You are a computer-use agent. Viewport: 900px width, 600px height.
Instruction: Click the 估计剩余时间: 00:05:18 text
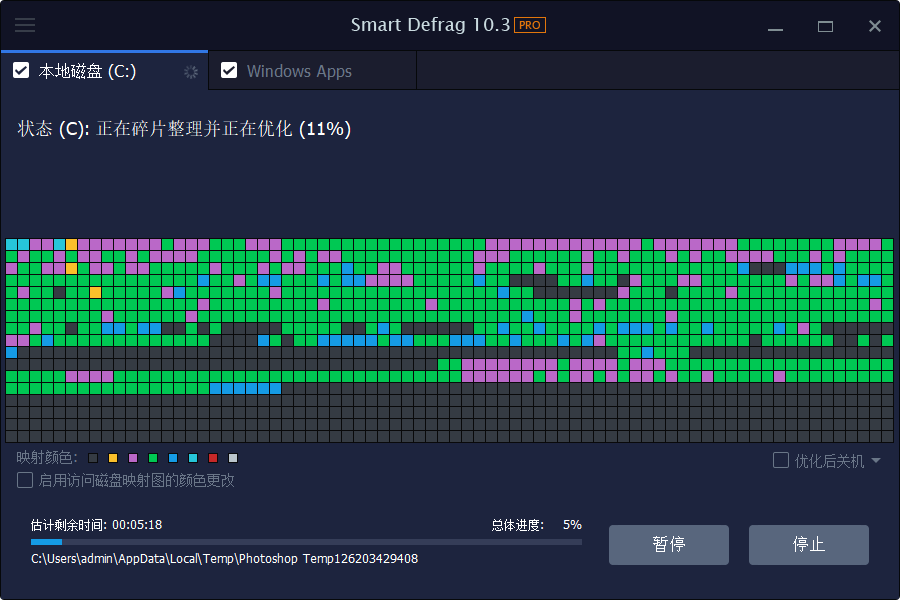(96, 525)
